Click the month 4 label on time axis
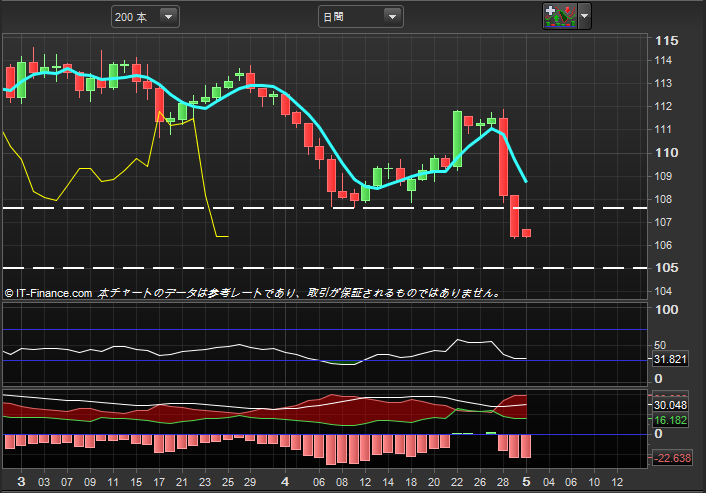 click(285, 482)
